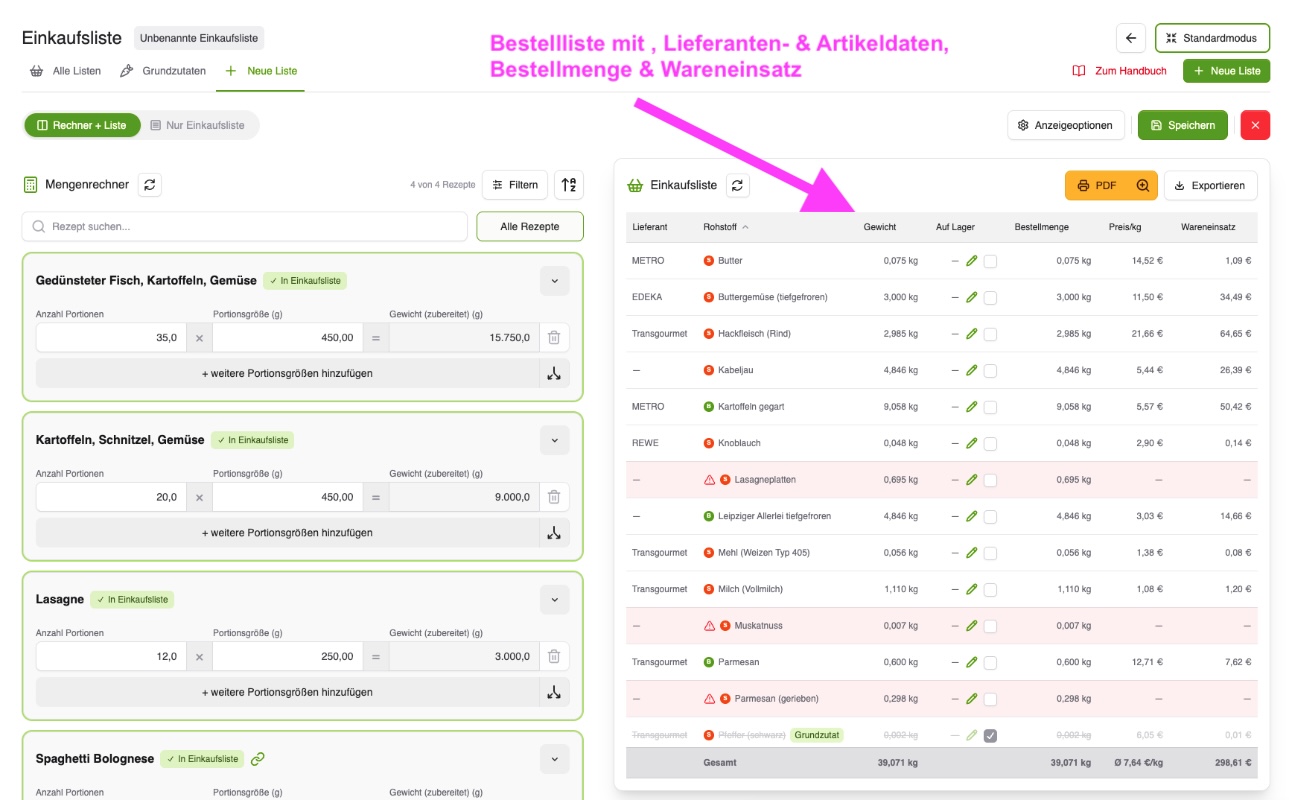Viewport: 1289px width, 800px height.
Task: Click the pencil icon in Kartoffeln gegart row
Action: [971, 407]
